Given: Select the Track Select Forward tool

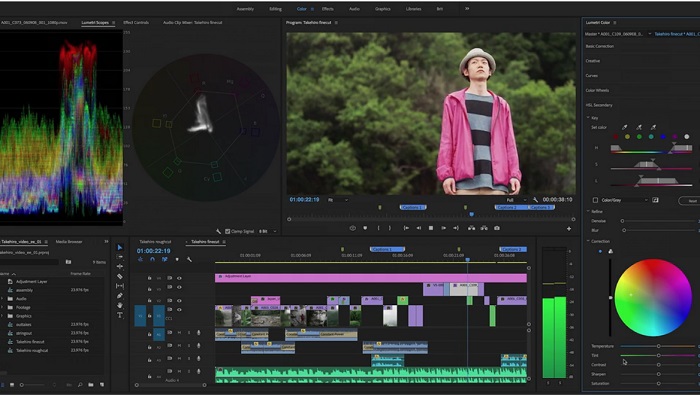Looking at the screenshot, I should point(120,257).
